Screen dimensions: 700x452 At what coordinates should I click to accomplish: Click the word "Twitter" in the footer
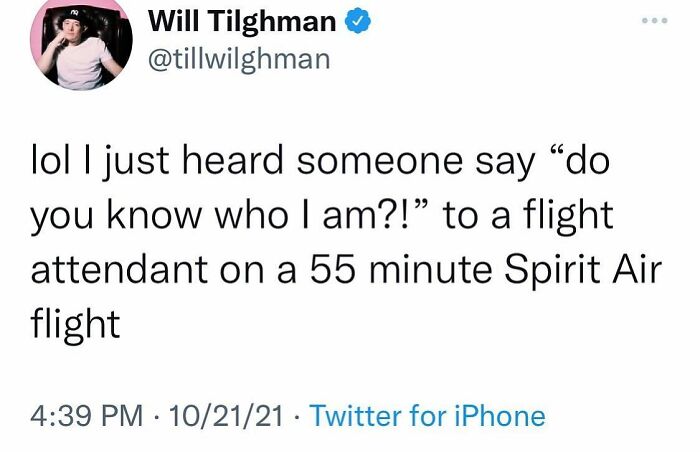(x=355, y=415)
